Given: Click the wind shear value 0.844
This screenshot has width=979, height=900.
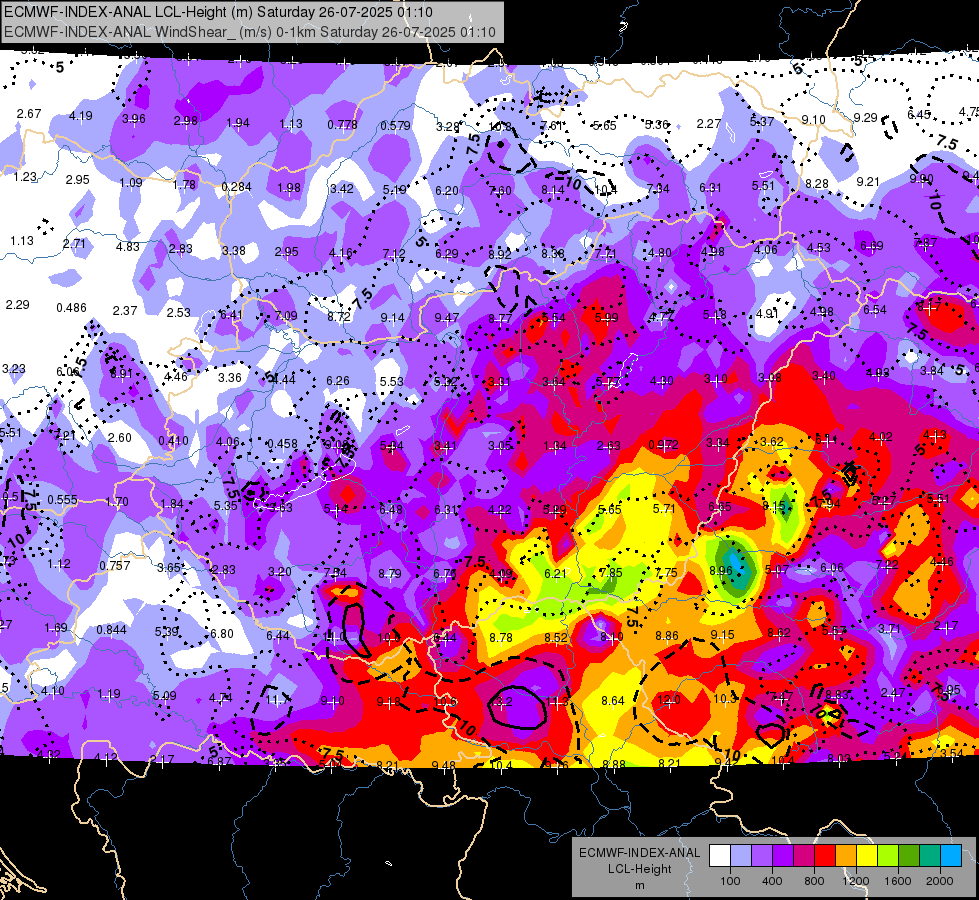Looking at the screenshot, I should pyautogui.click(x=111, y=630).
